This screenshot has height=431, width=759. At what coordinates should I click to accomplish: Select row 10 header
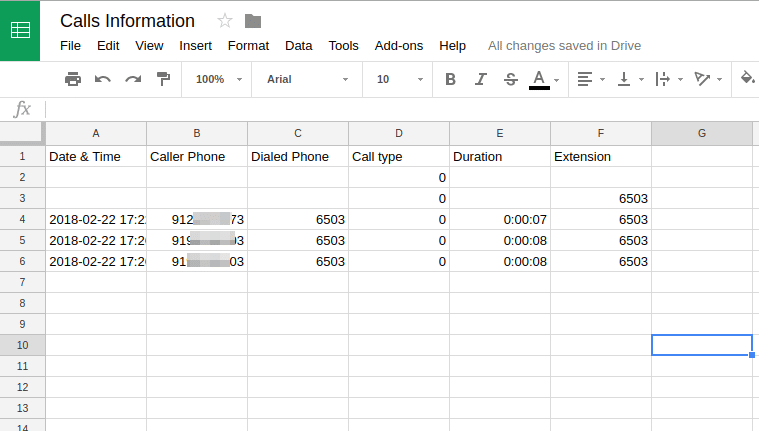click(x=22, y=345)
